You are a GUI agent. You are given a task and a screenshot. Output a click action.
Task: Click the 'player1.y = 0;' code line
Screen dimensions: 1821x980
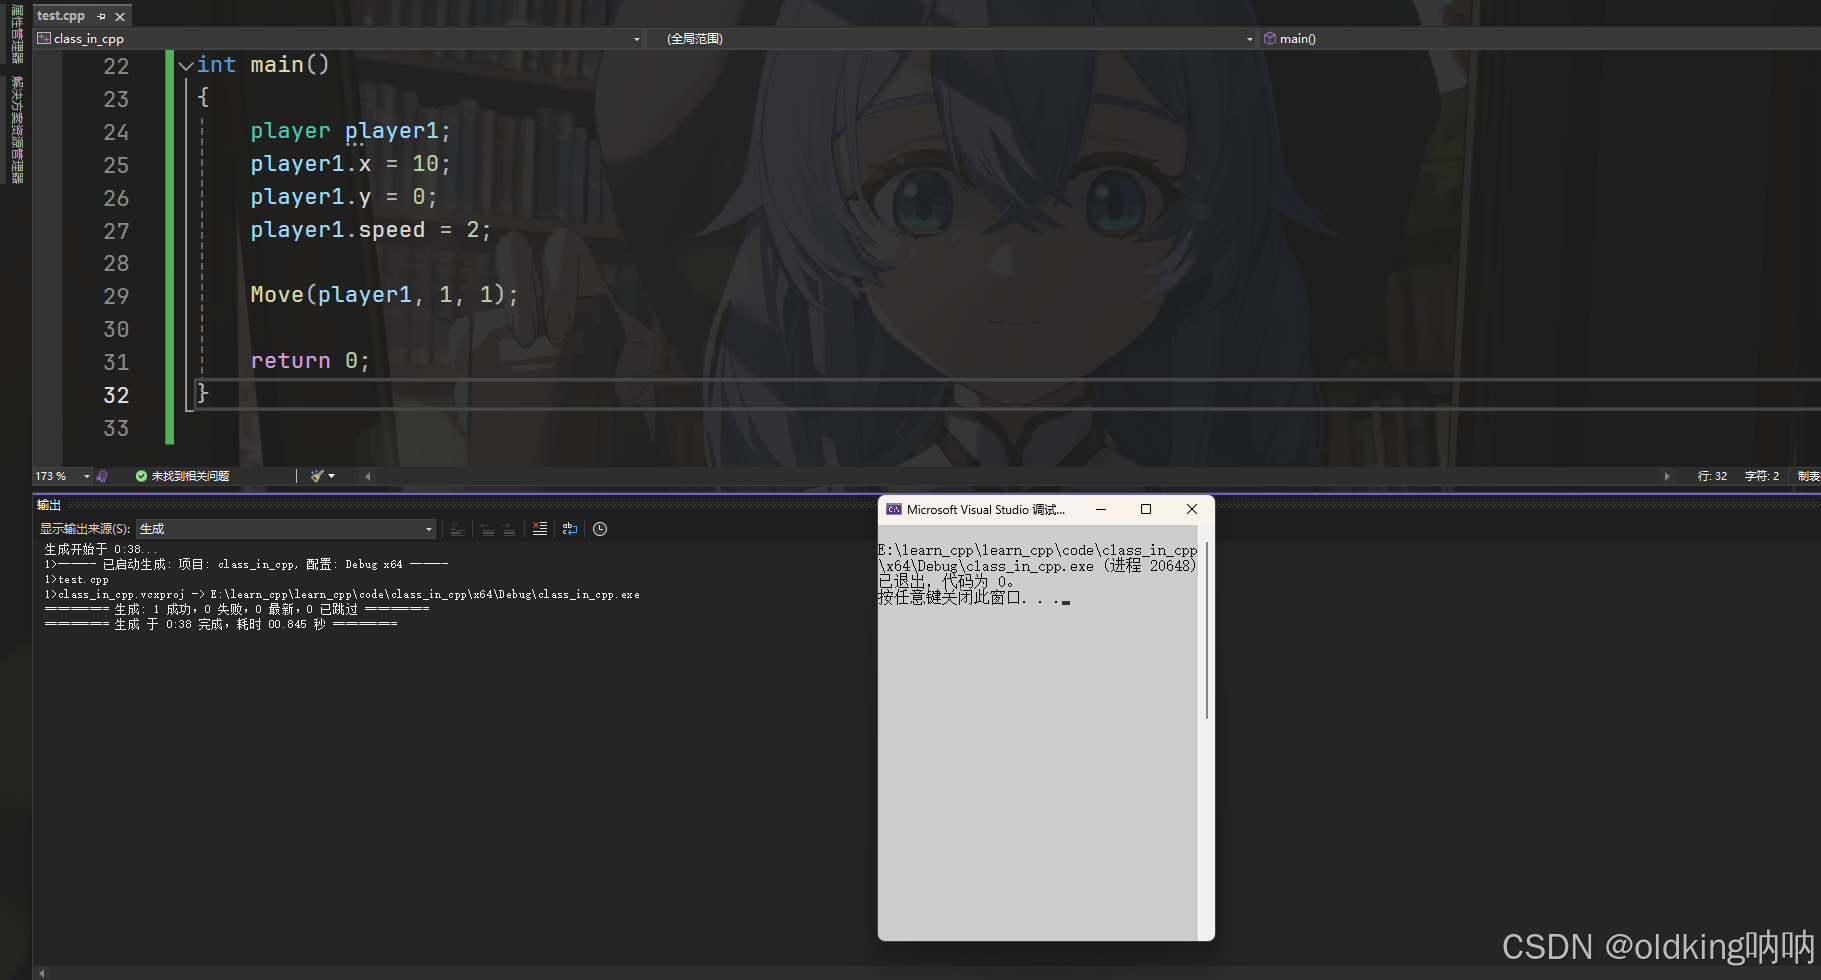pos(343,197)
